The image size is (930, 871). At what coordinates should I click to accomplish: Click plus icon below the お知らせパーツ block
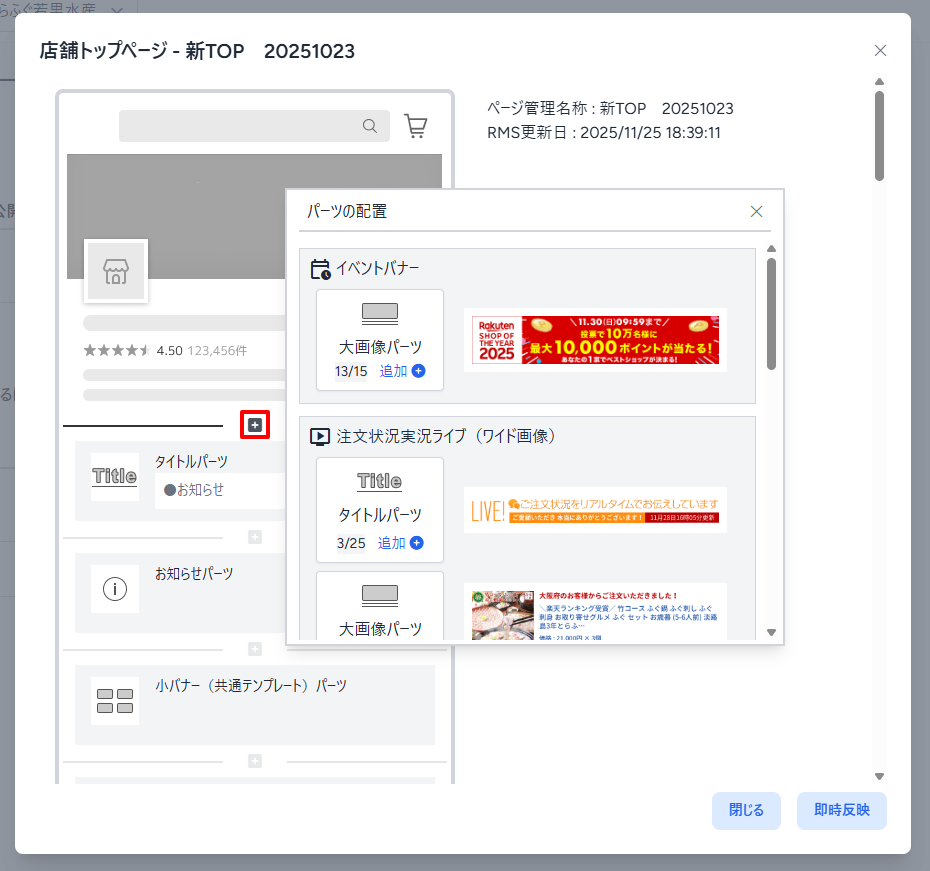point(255,649)
